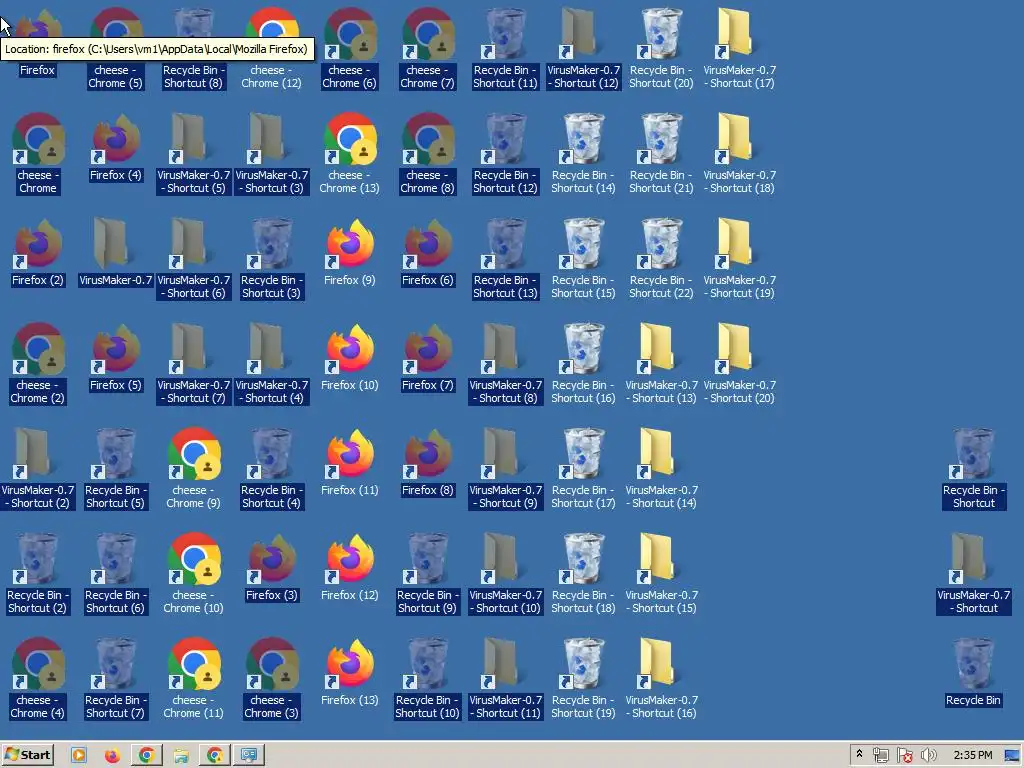
Task: Select the 'Firefox (2)' shortcut
Action: 37,253
